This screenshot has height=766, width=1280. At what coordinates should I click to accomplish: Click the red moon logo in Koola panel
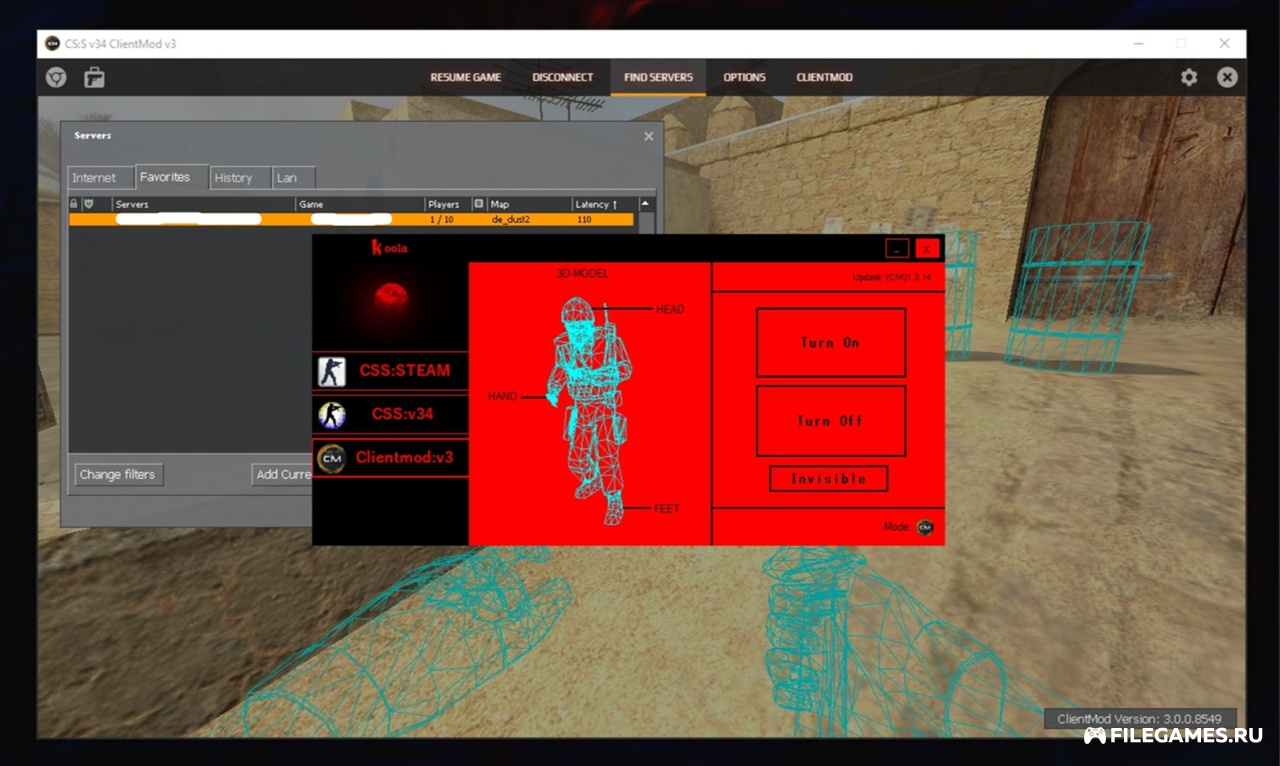(x=389, y=298)
